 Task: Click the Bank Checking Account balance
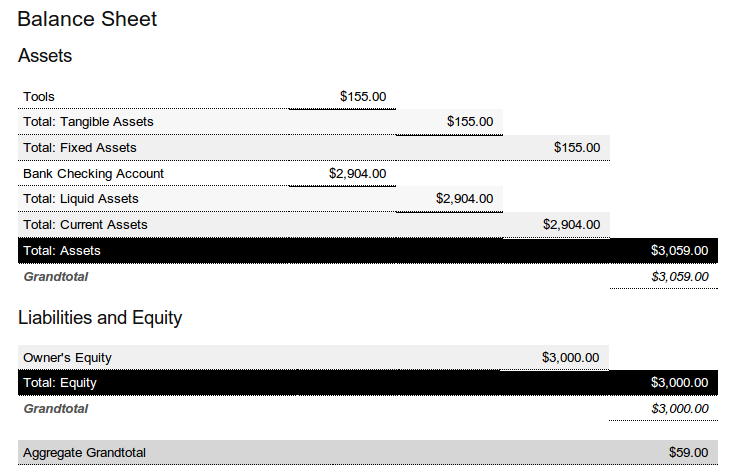click(357, 174)
